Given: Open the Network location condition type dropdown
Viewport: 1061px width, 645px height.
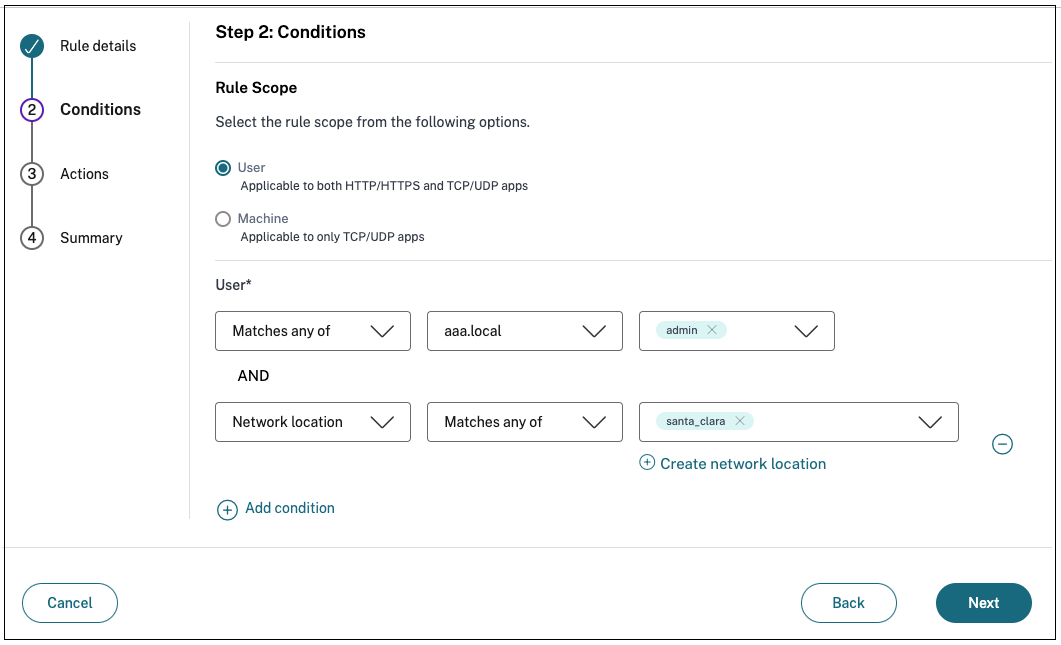Looking at the screenshot, I should (x=312, y=422).
